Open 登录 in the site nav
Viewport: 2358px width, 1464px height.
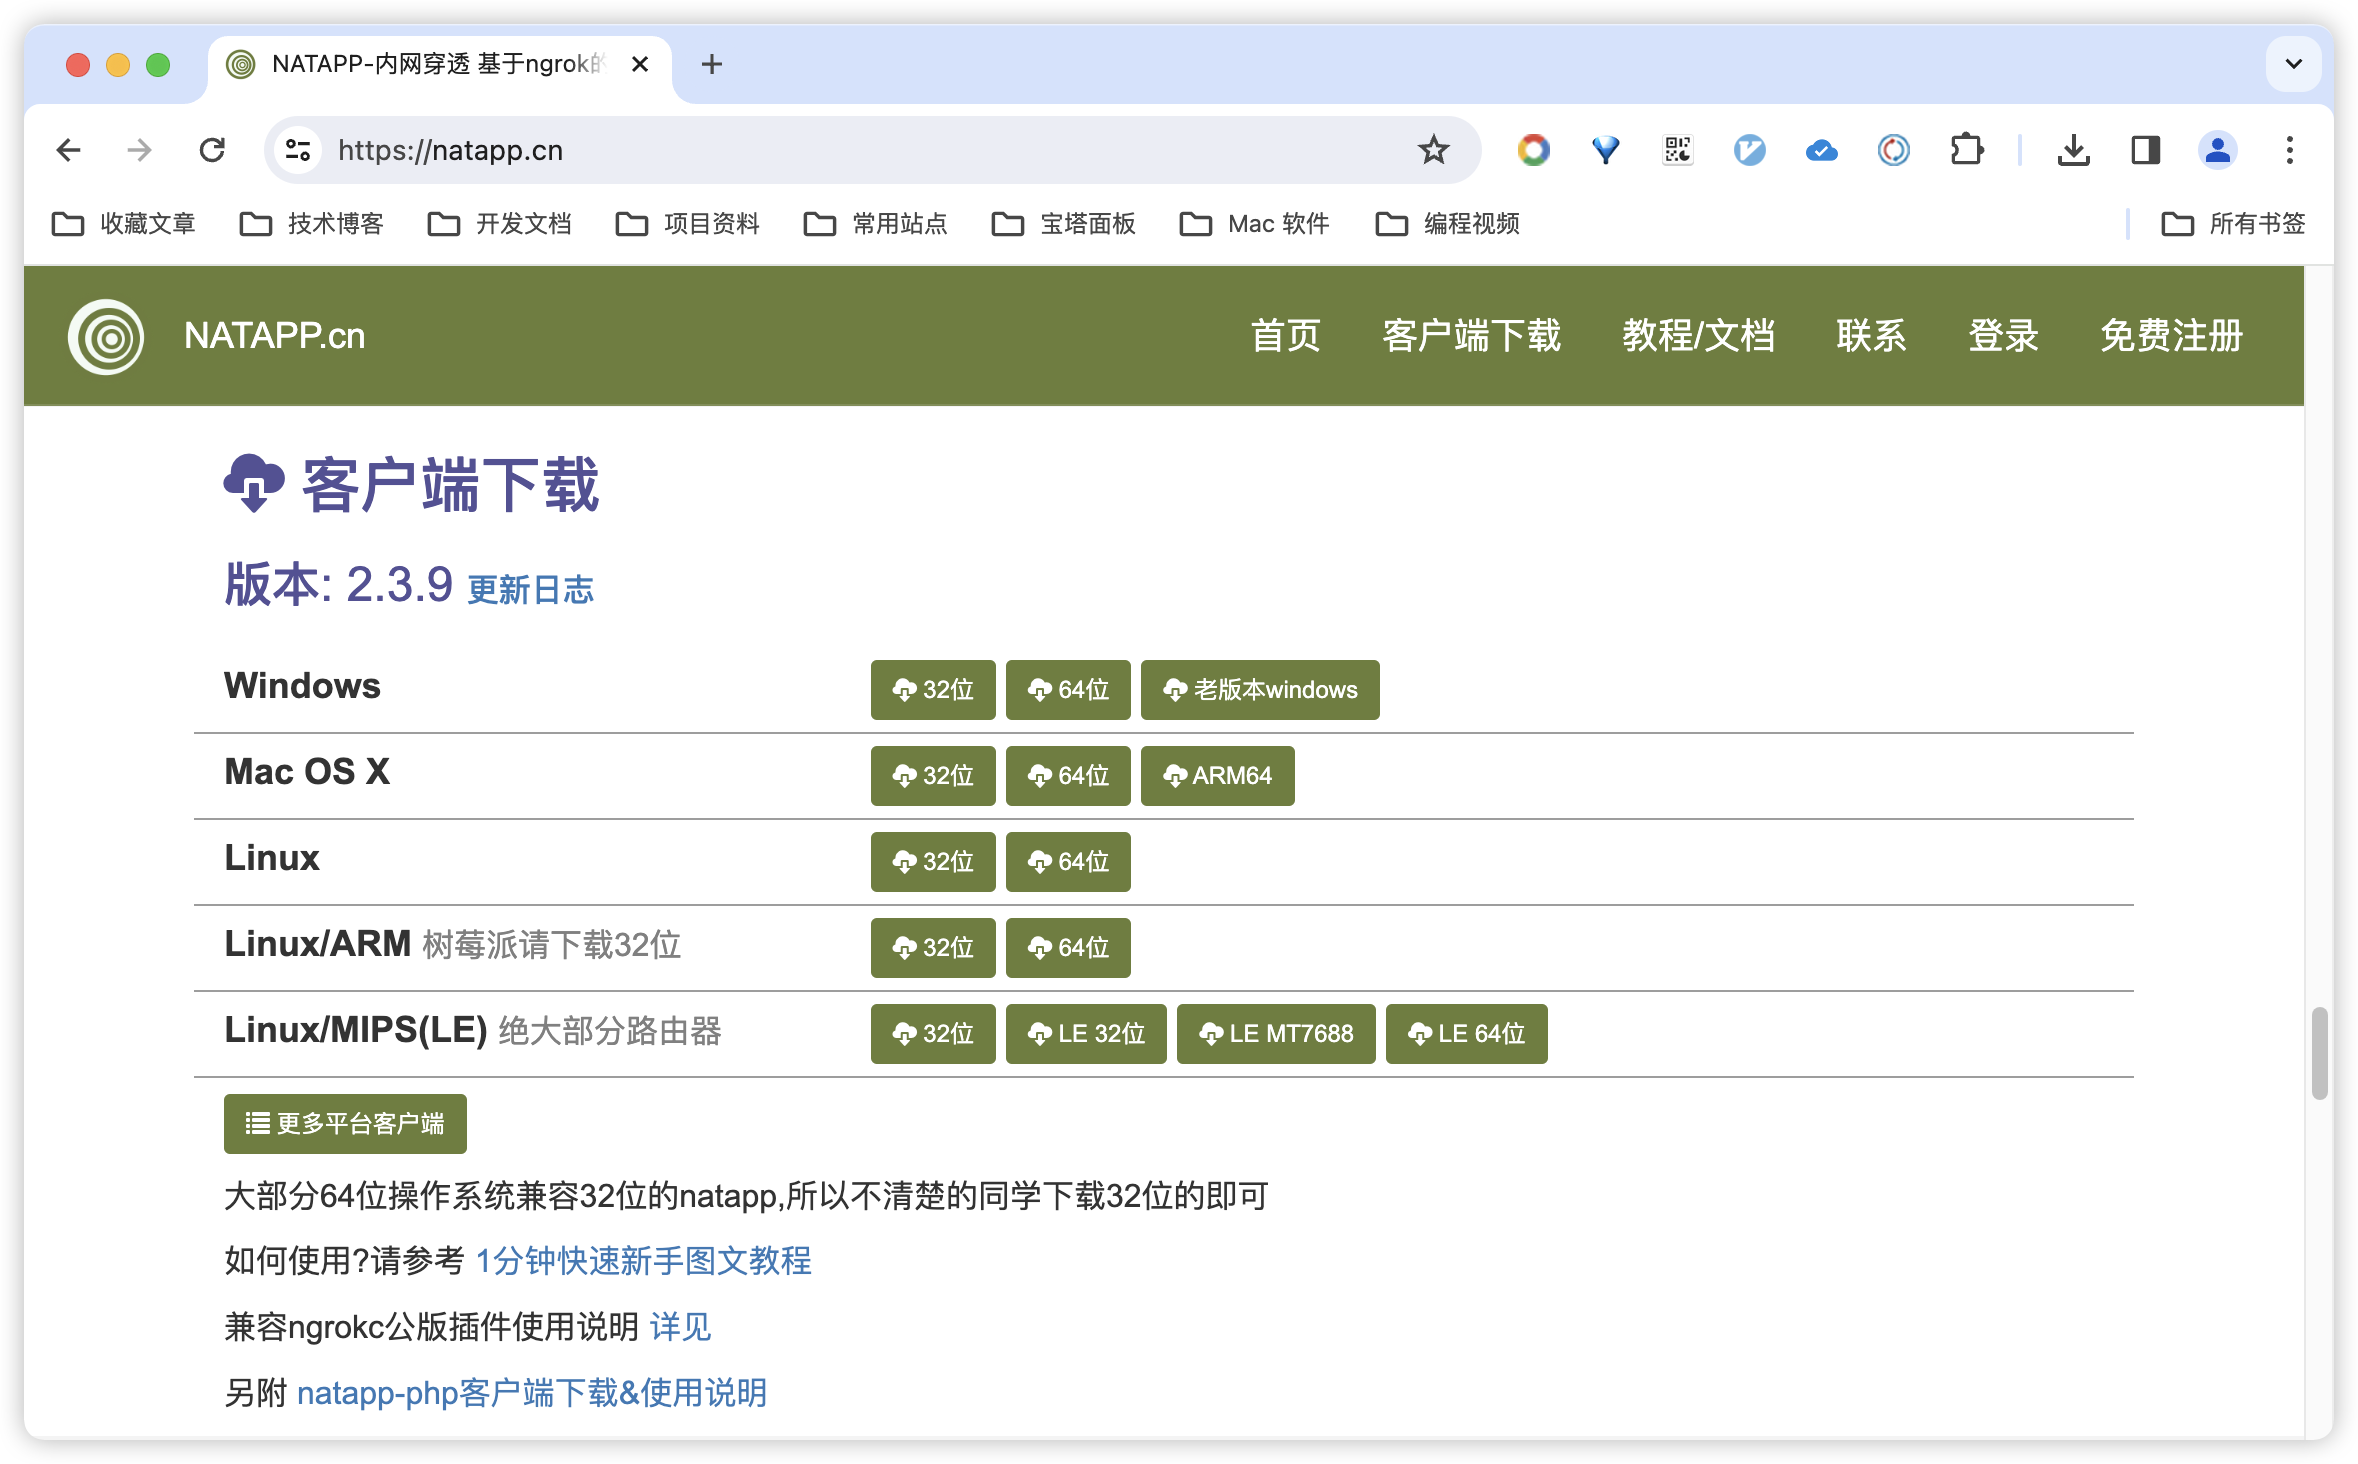point(2003,336)
